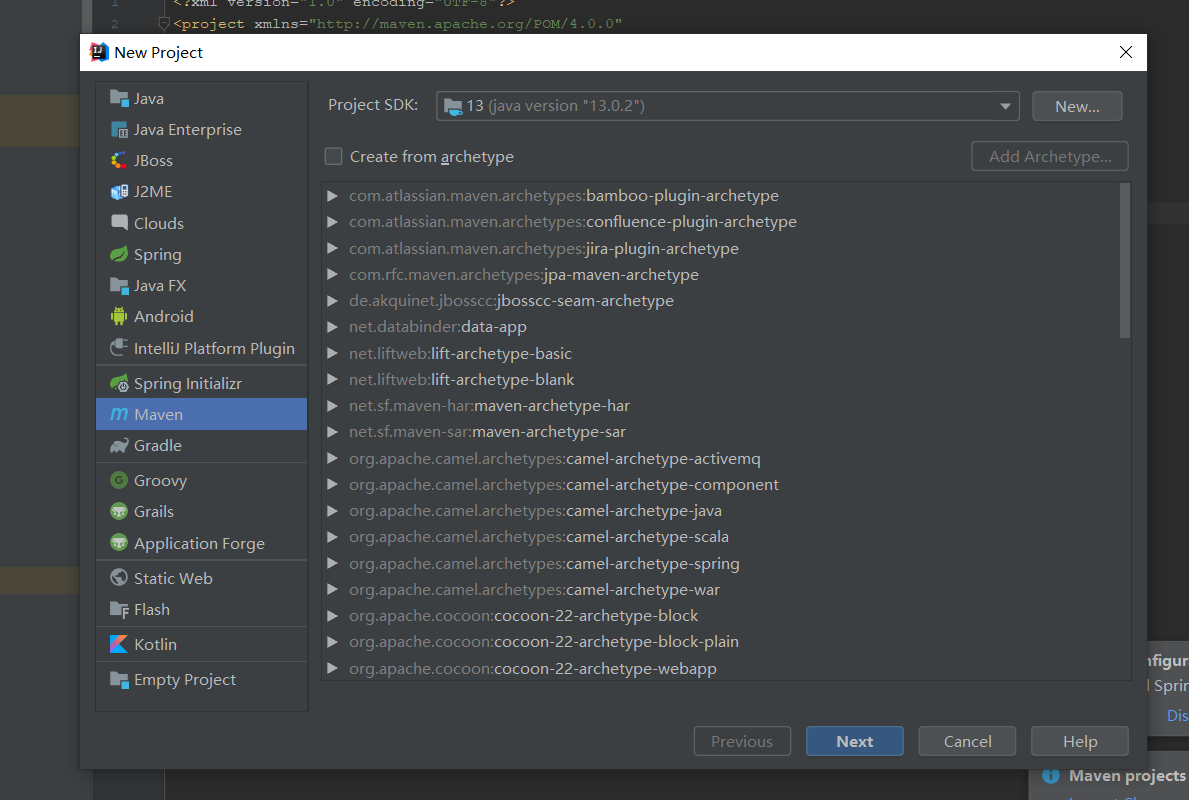Viewport: 1189px width, 800px height.
Task: Select Empty Project type
Action: tap(202, 679)
